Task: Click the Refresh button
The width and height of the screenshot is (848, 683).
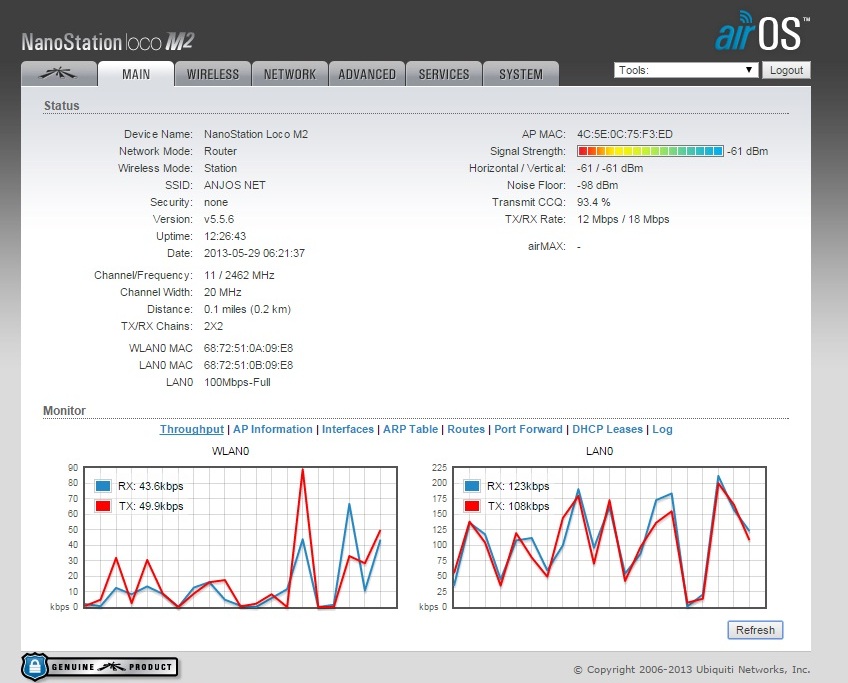Action: (755, 630)
